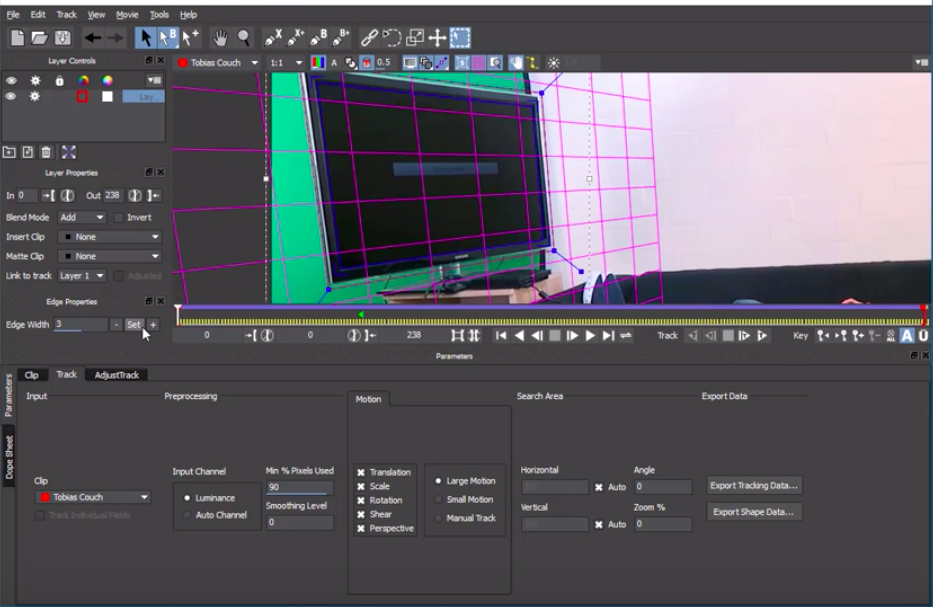Select the Manual Track radio button
The width and height of the screenshot is (933, 607).
pos(438,518)
